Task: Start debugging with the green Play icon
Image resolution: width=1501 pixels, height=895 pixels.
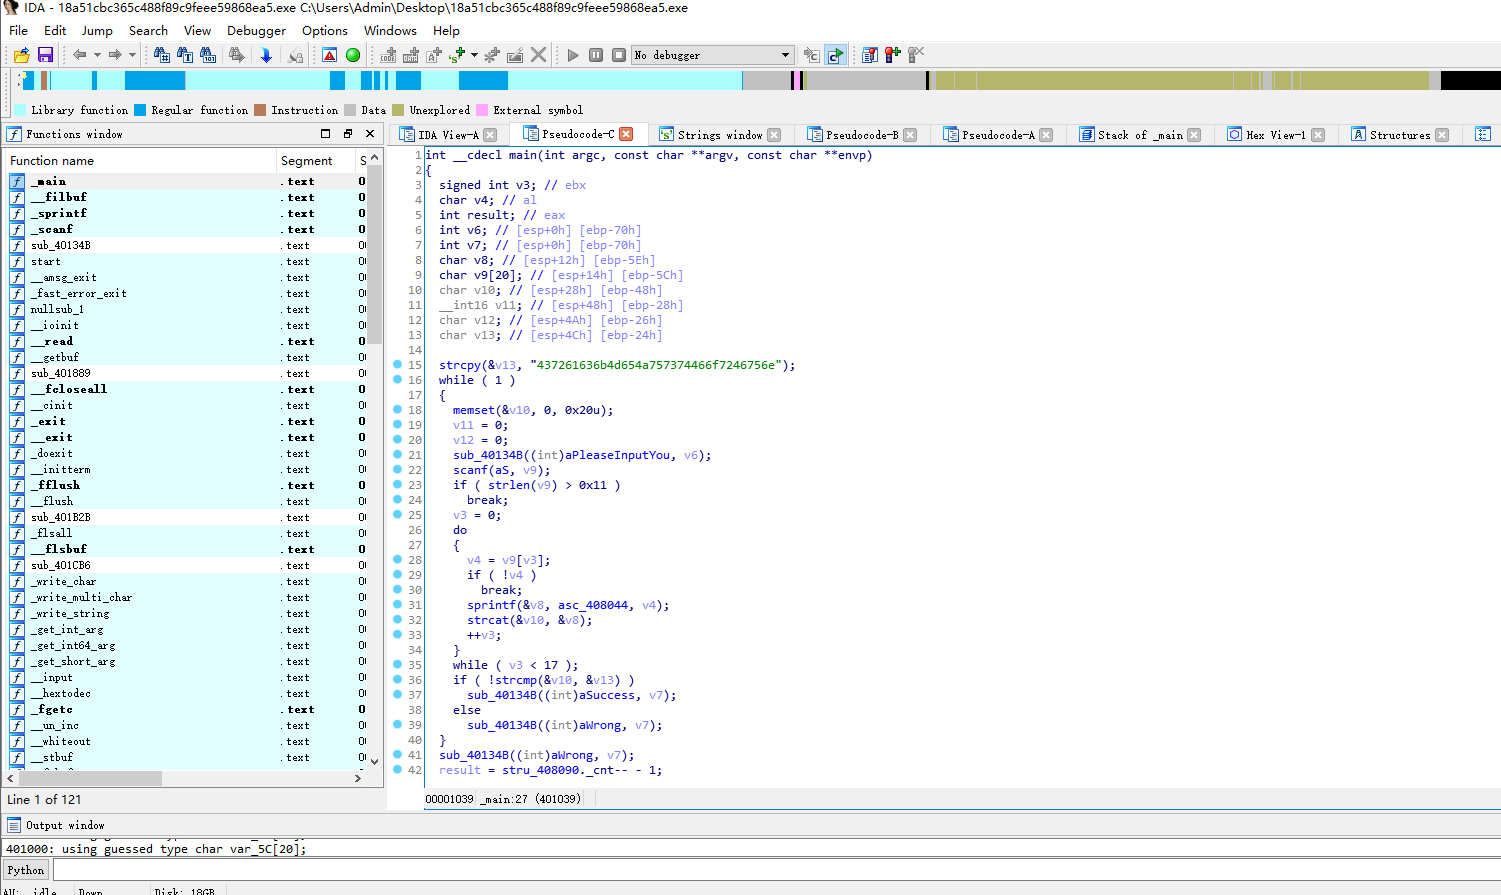Action: tap(573, 55)
